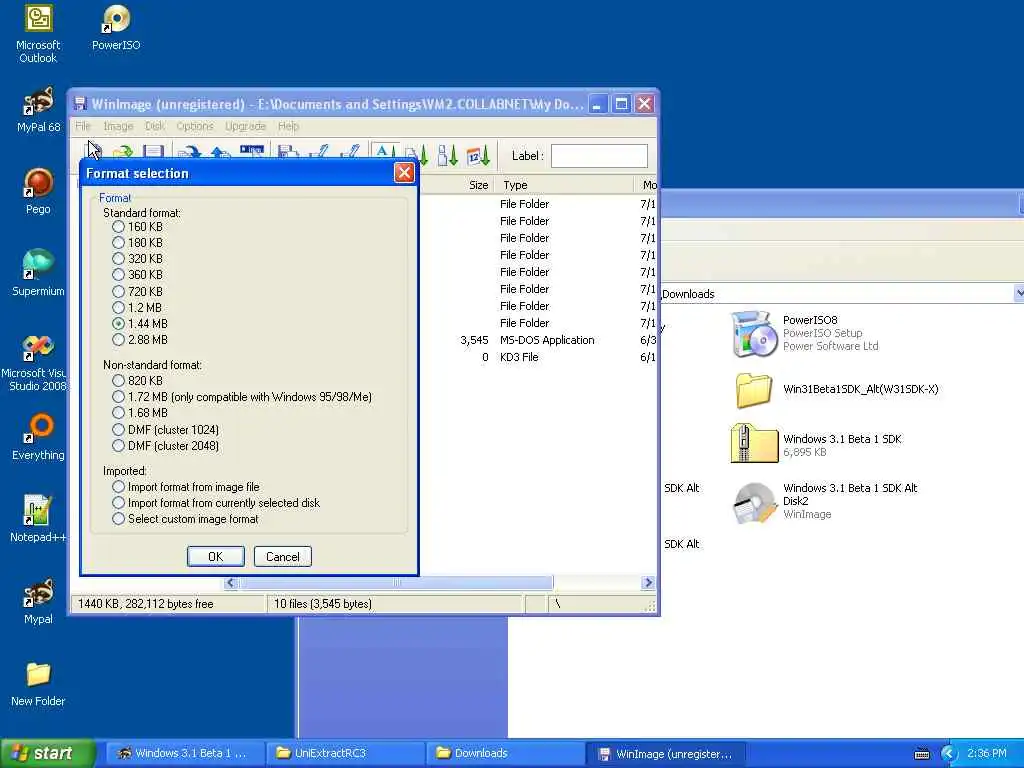Choose the 1.2 MB standard format

click(x=118, y=308)
